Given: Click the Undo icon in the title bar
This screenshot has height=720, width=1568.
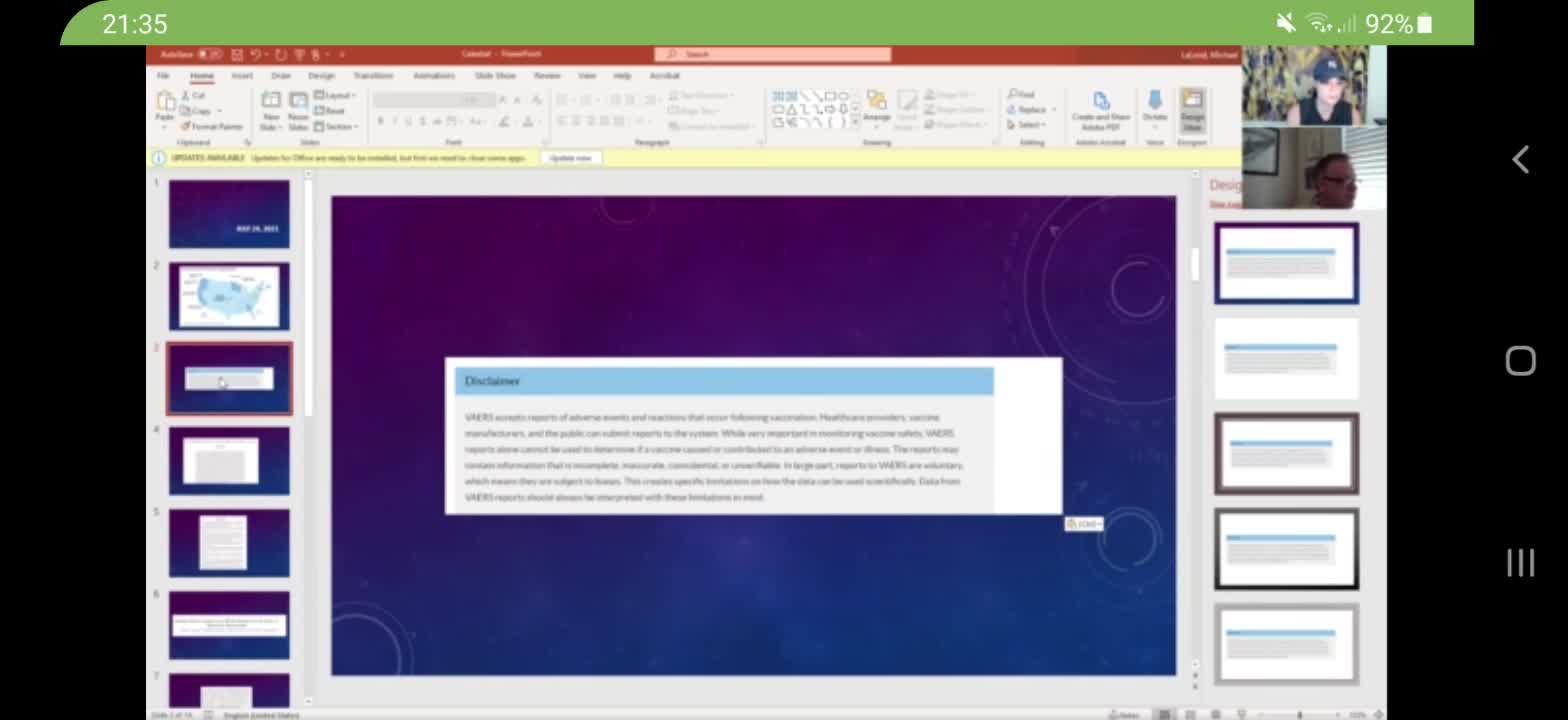Looking at the screenshot, I should pos(256,54).
